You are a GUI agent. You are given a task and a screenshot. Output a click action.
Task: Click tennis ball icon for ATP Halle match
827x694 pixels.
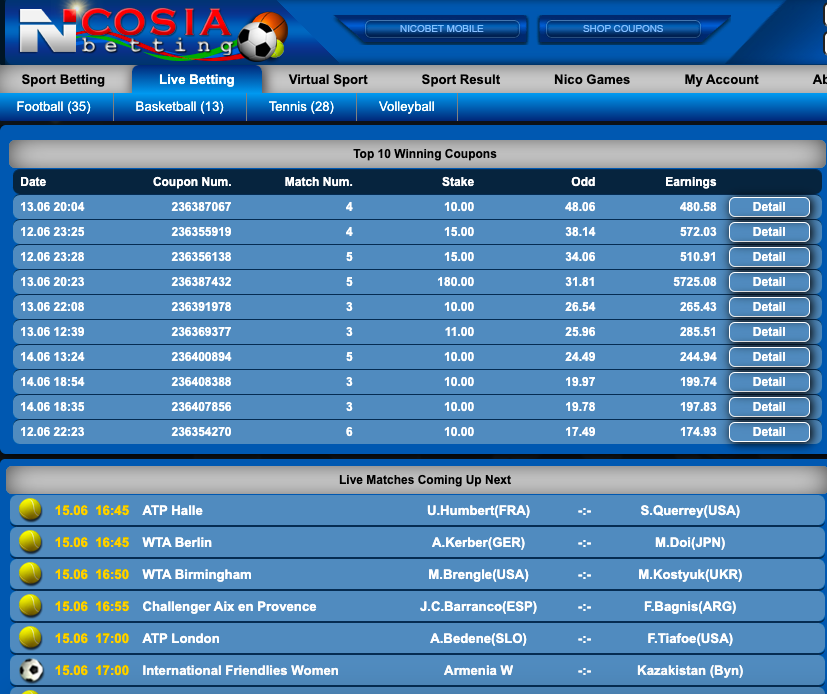click(x=31, y=510)
